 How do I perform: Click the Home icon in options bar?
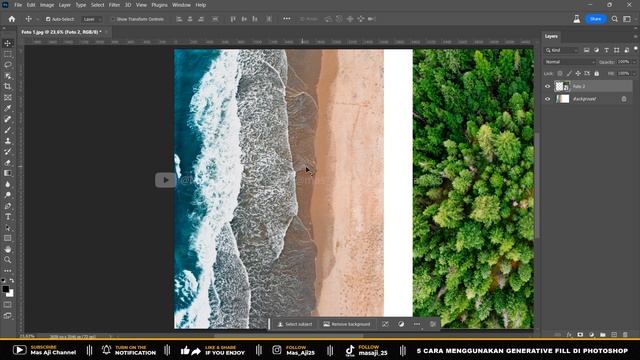[12, 19]
